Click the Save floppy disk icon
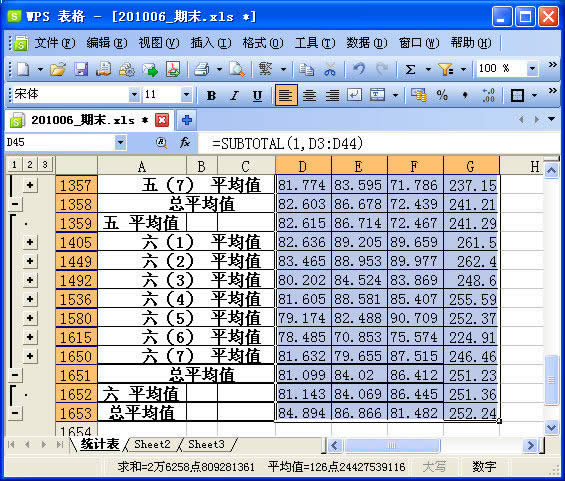 point(81,69)
